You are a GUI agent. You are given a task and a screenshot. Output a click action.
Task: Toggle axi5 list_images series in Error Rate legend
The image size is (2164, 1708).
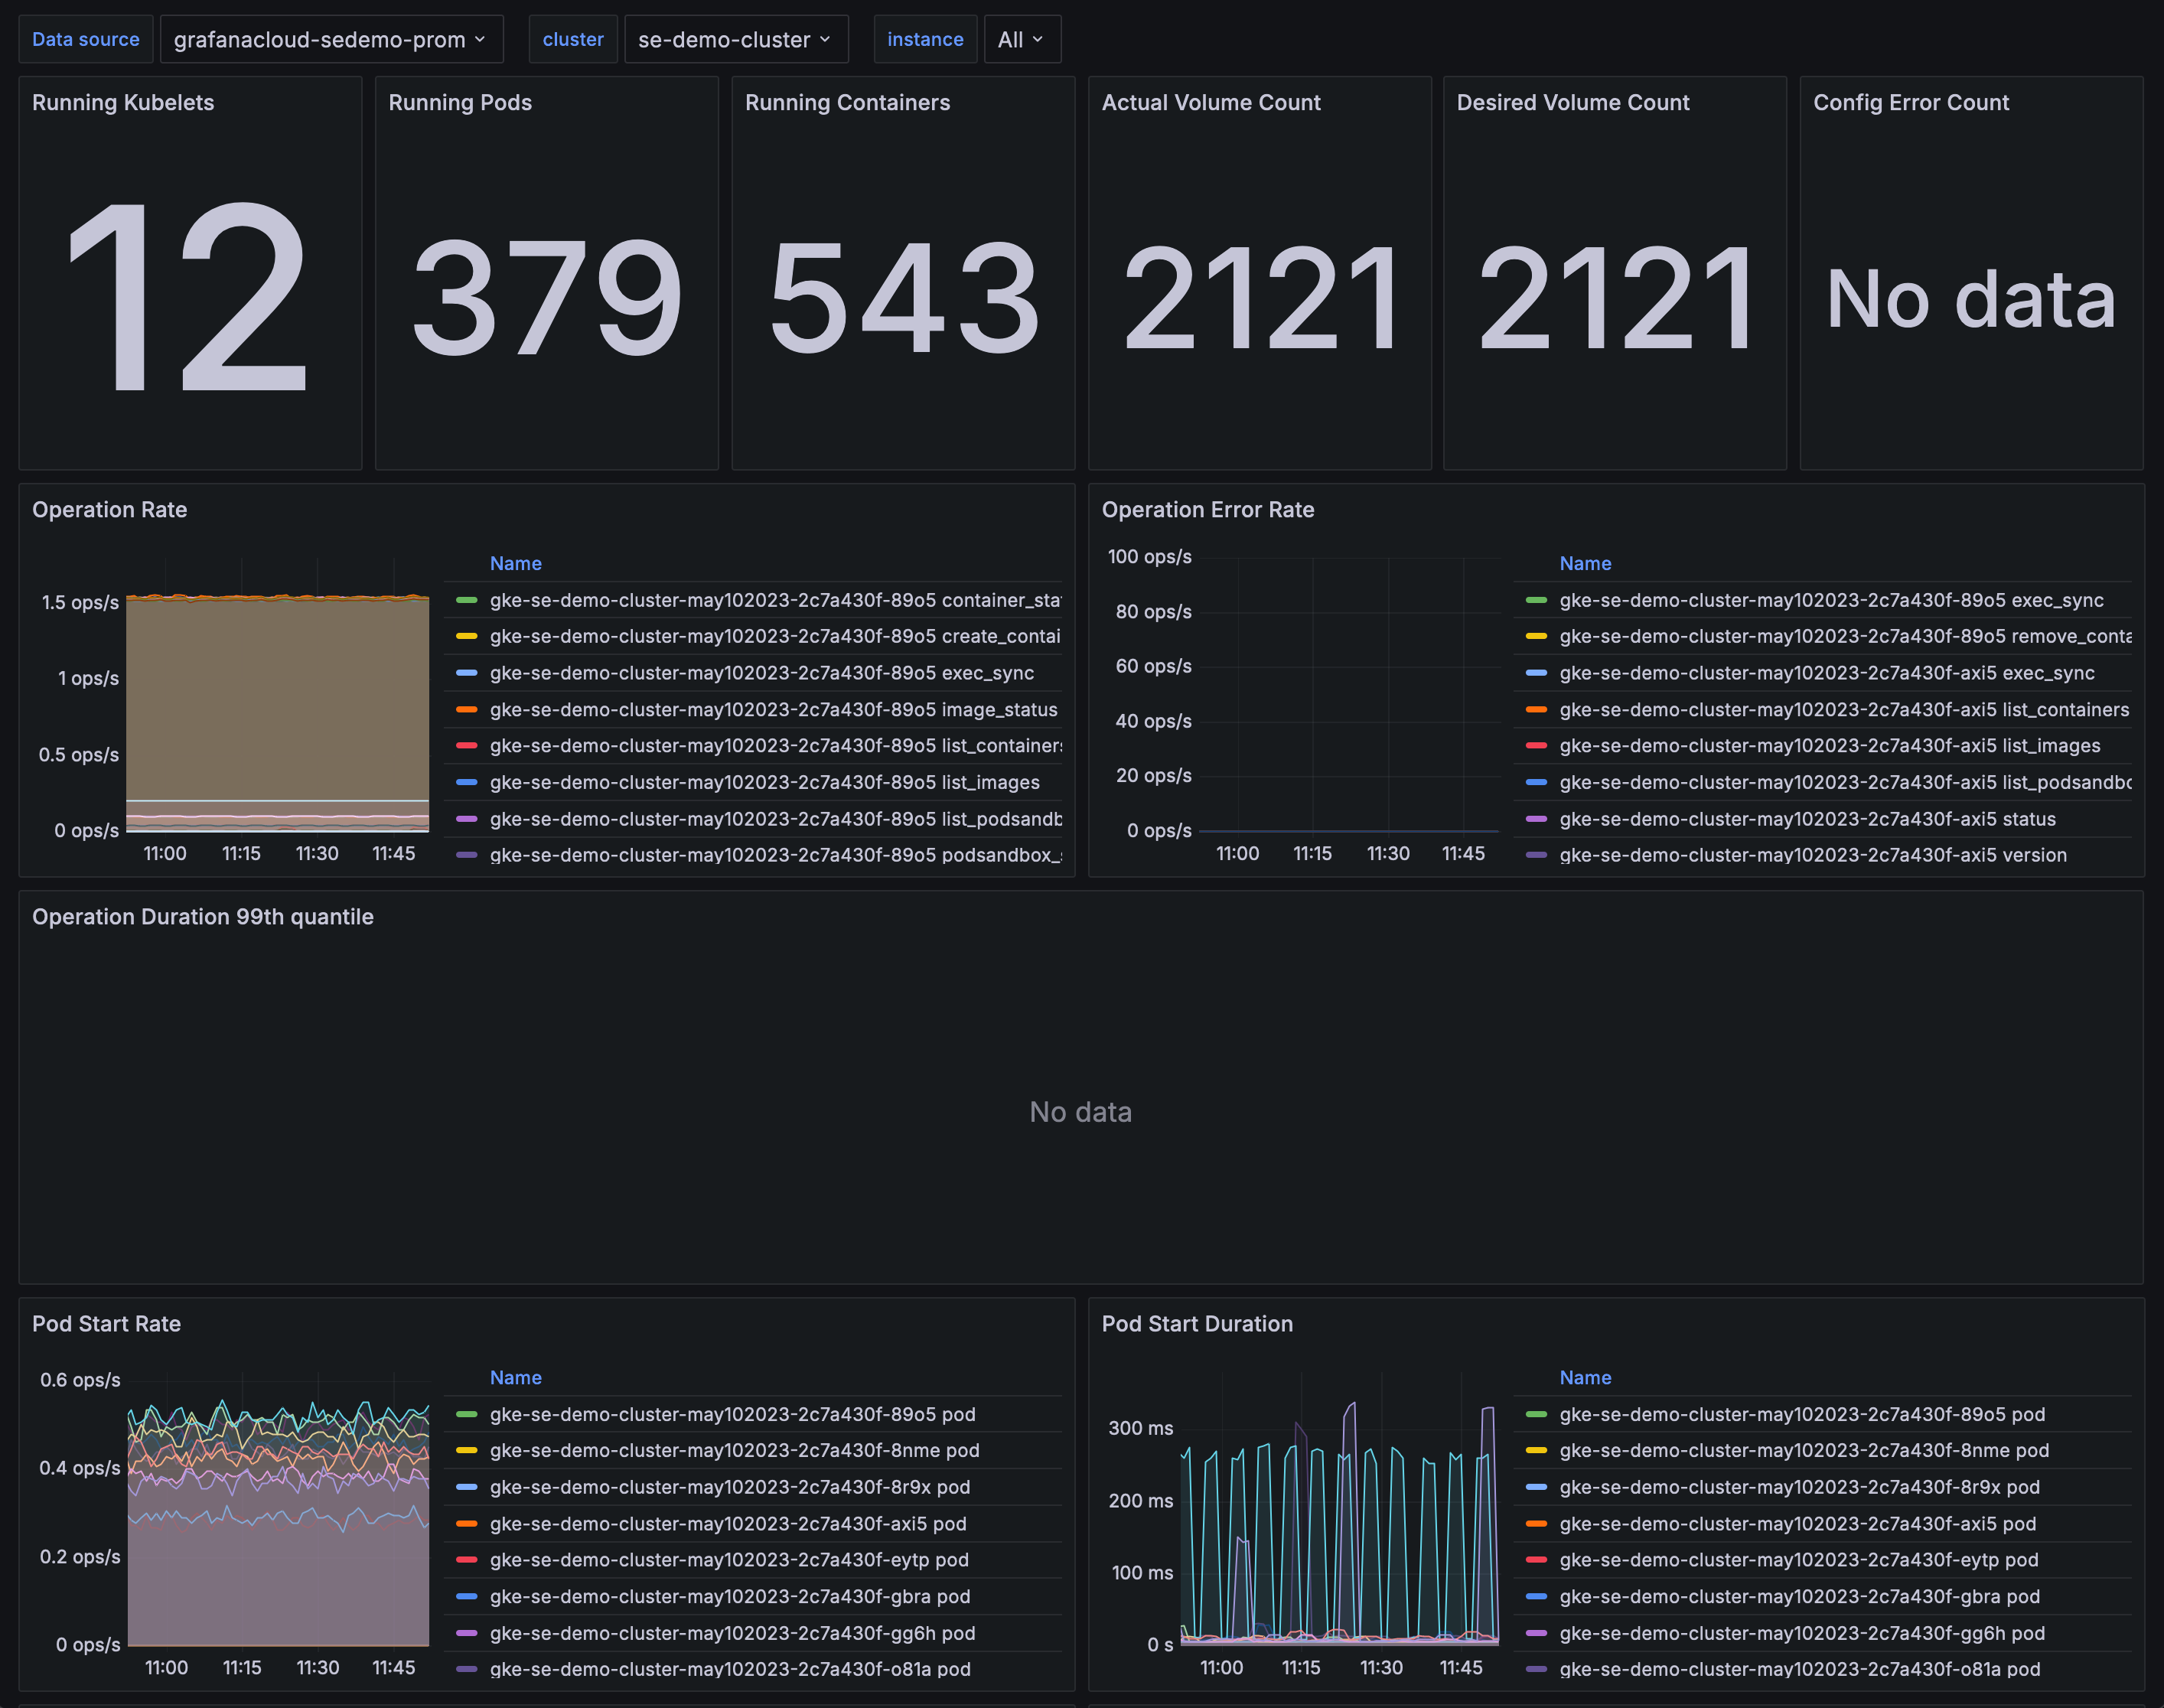(1829, 746)
